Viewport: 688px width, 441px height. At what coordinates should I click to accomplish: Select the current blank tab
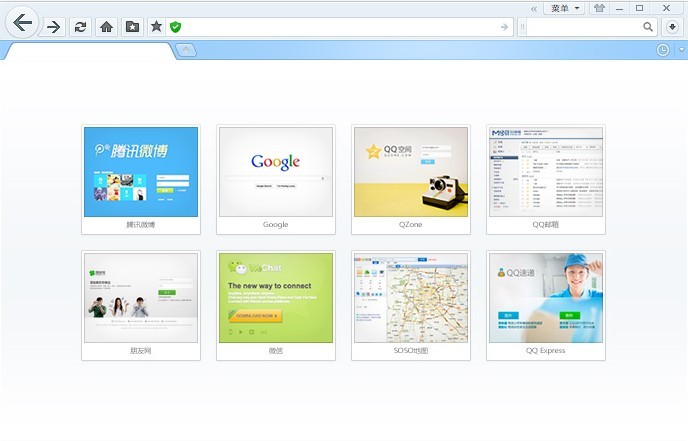click(88, 51)
